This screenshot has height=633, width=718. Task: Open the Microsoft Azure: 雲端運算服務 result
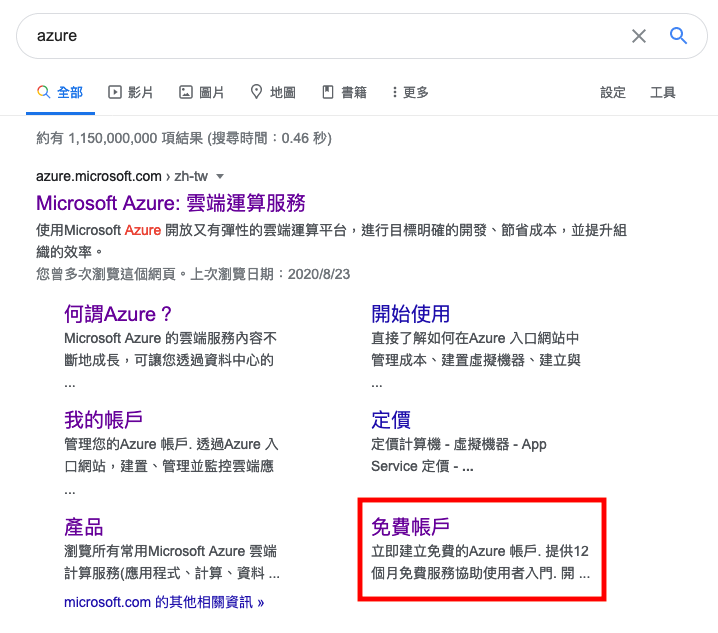[171, 203]
